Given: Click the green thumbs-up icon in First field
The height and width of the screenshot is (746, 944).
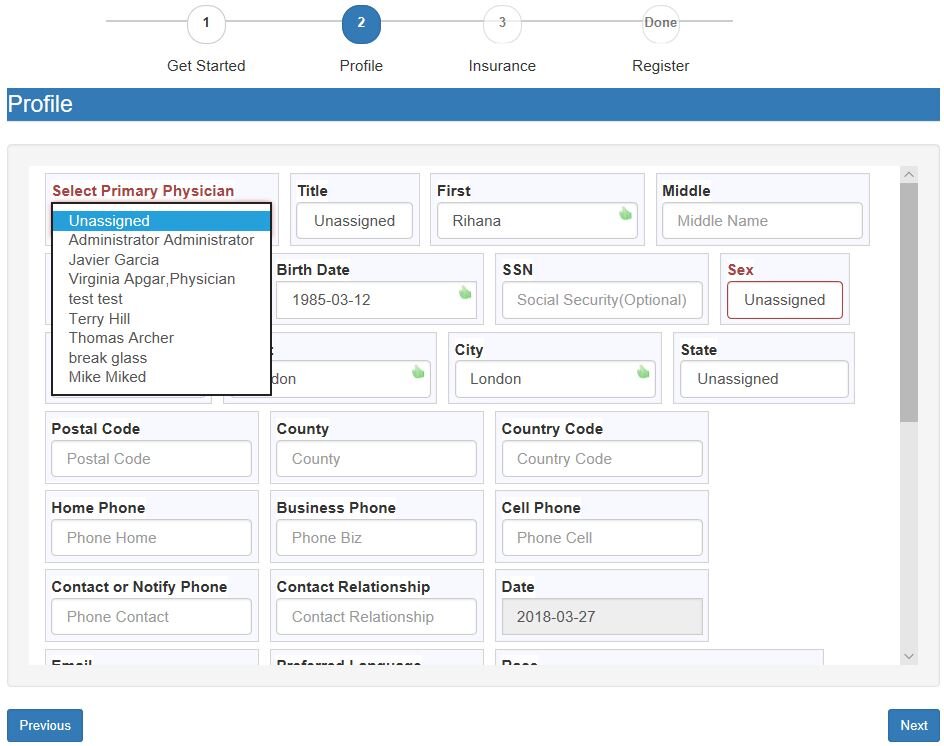Looking at the screenshot, I should (626, 213).
